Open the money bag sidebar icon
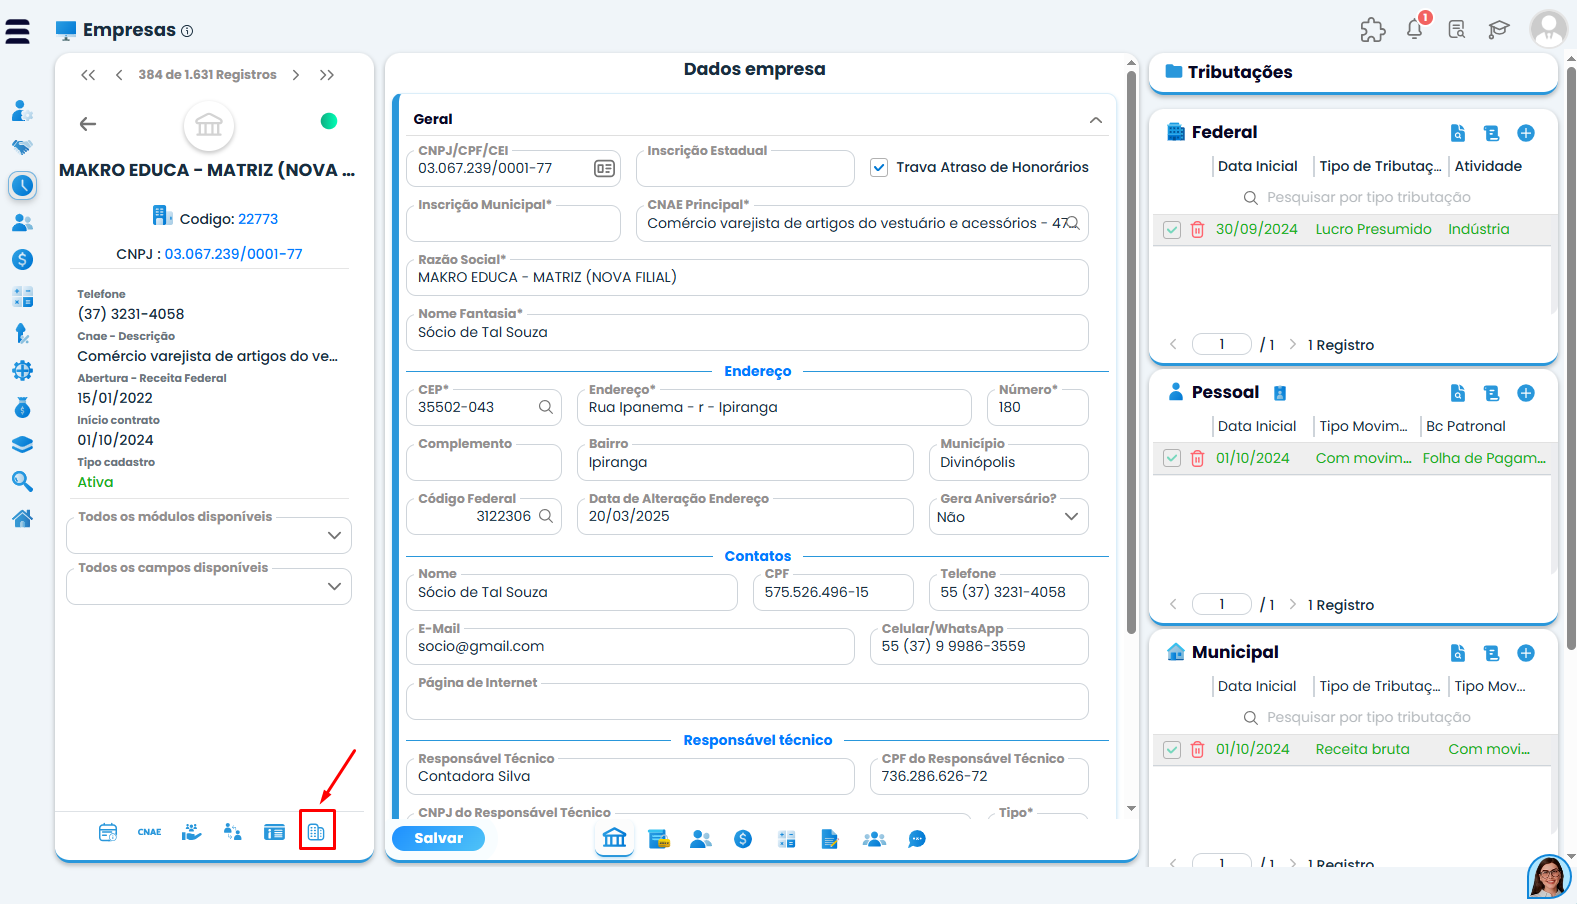 22,408
